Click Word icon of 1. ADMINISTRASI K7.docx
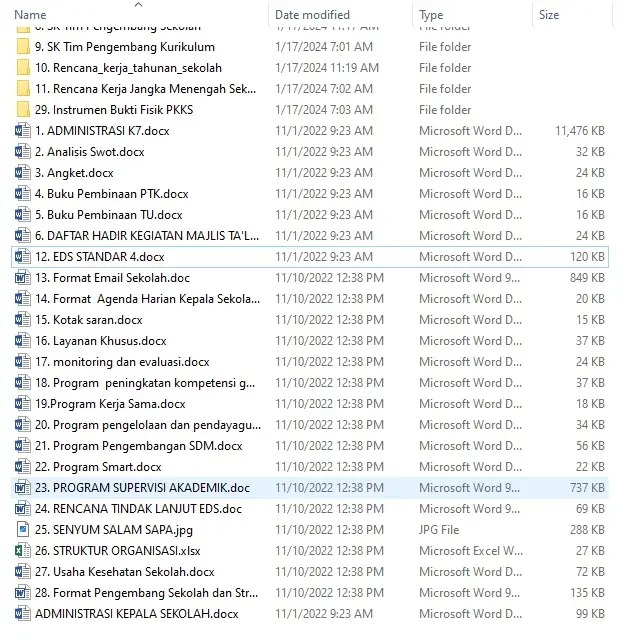Screen dimensions: 627x643 tap(23, 131)
